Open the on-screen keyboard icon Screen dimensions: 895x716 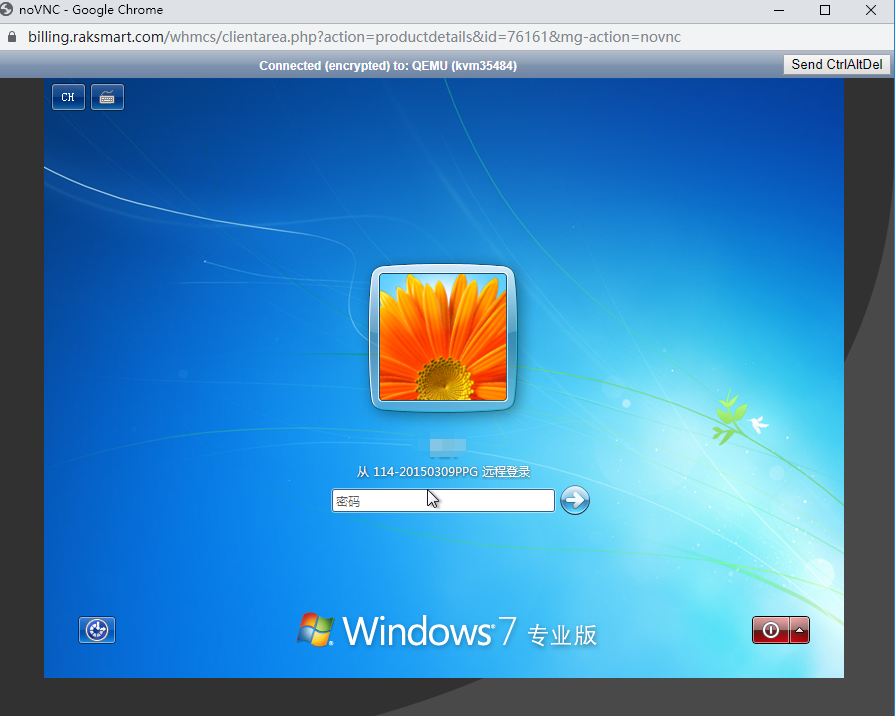106,97
